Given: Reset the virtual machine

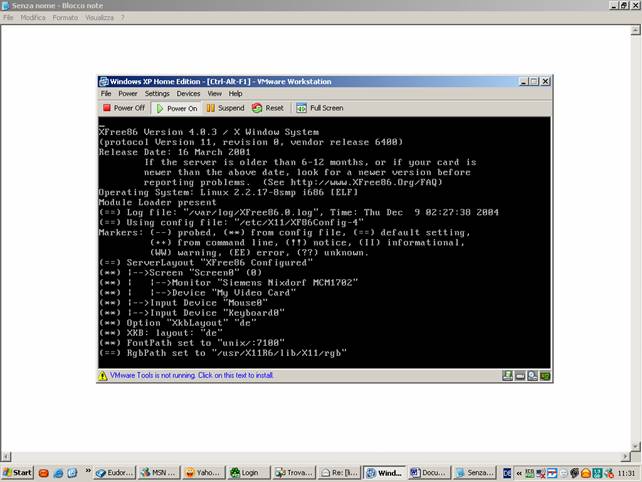Looking at the screenshot, I should point(267,108).
